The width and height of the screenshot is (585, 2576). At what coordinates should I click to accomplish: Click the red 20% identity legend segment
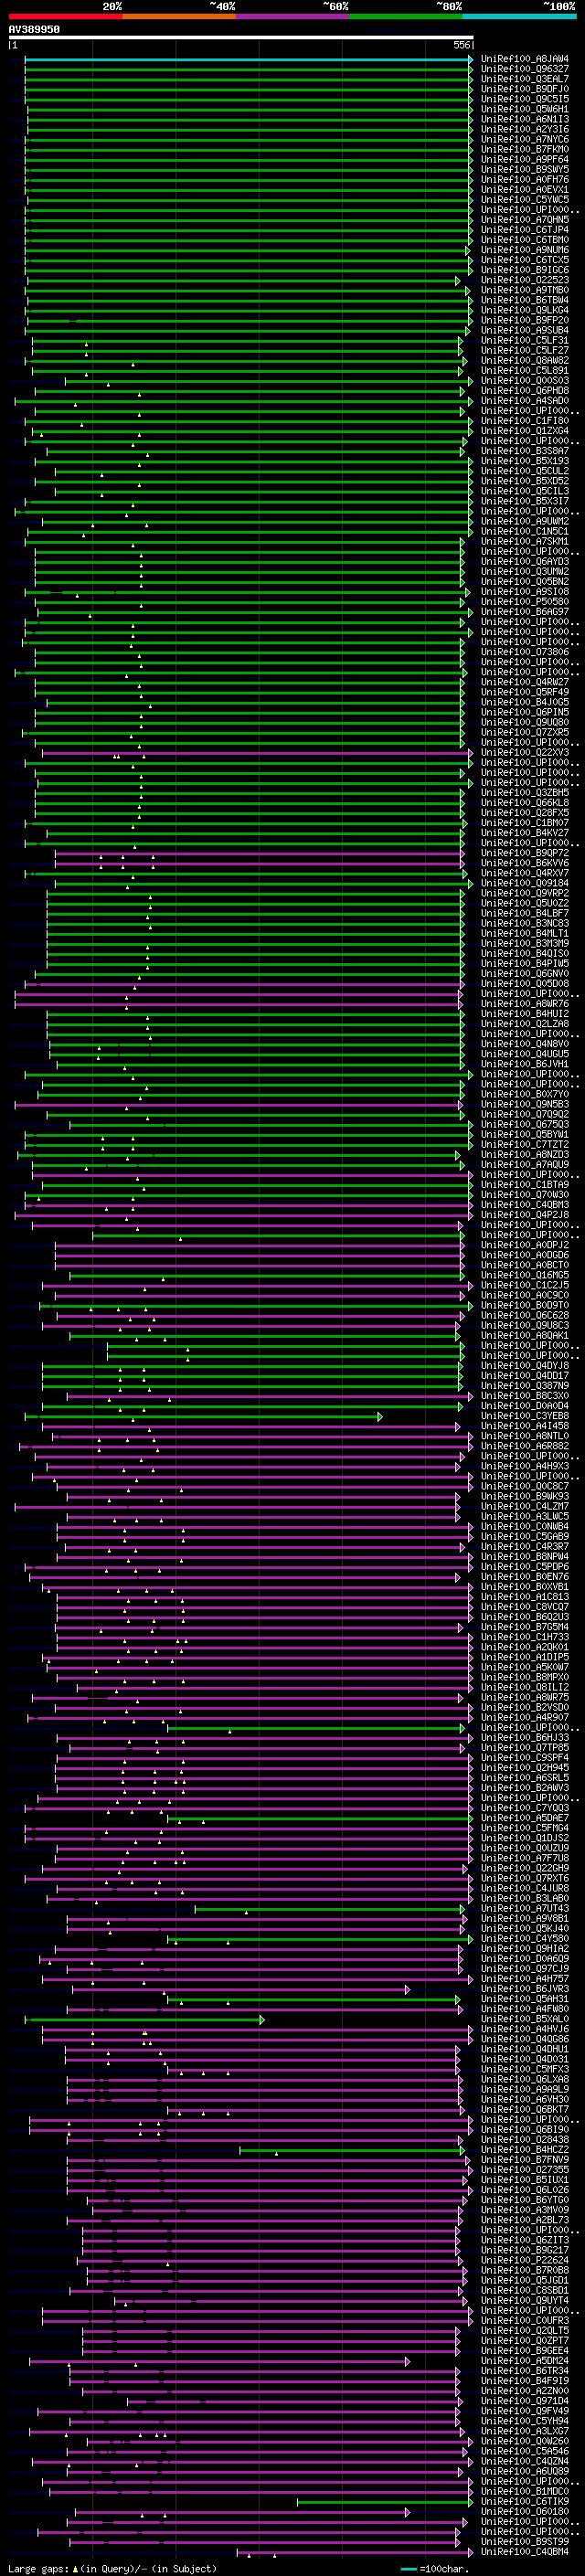[x=65, y=16]
